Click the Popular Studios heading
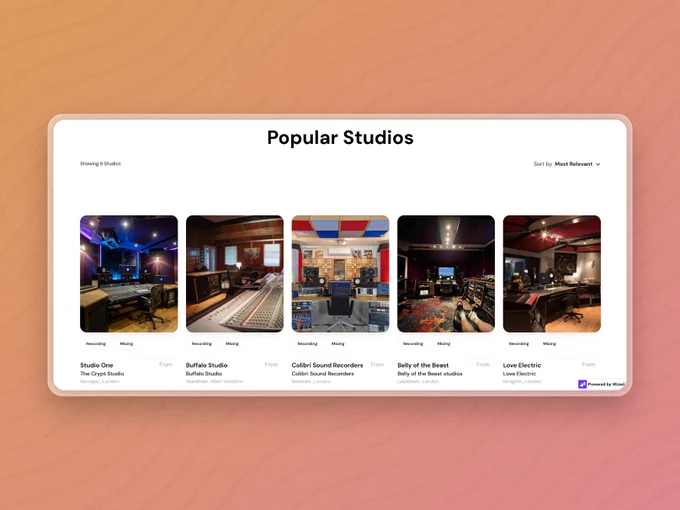 [340, 137]
